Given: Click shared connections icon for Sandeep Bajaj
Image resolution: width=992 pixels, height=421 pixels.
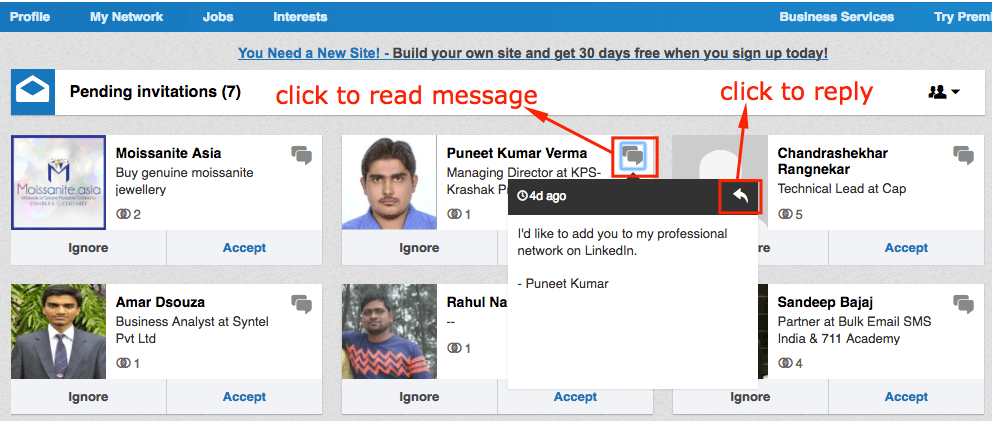Looking at the screenshot, I should tap(784, 363).
